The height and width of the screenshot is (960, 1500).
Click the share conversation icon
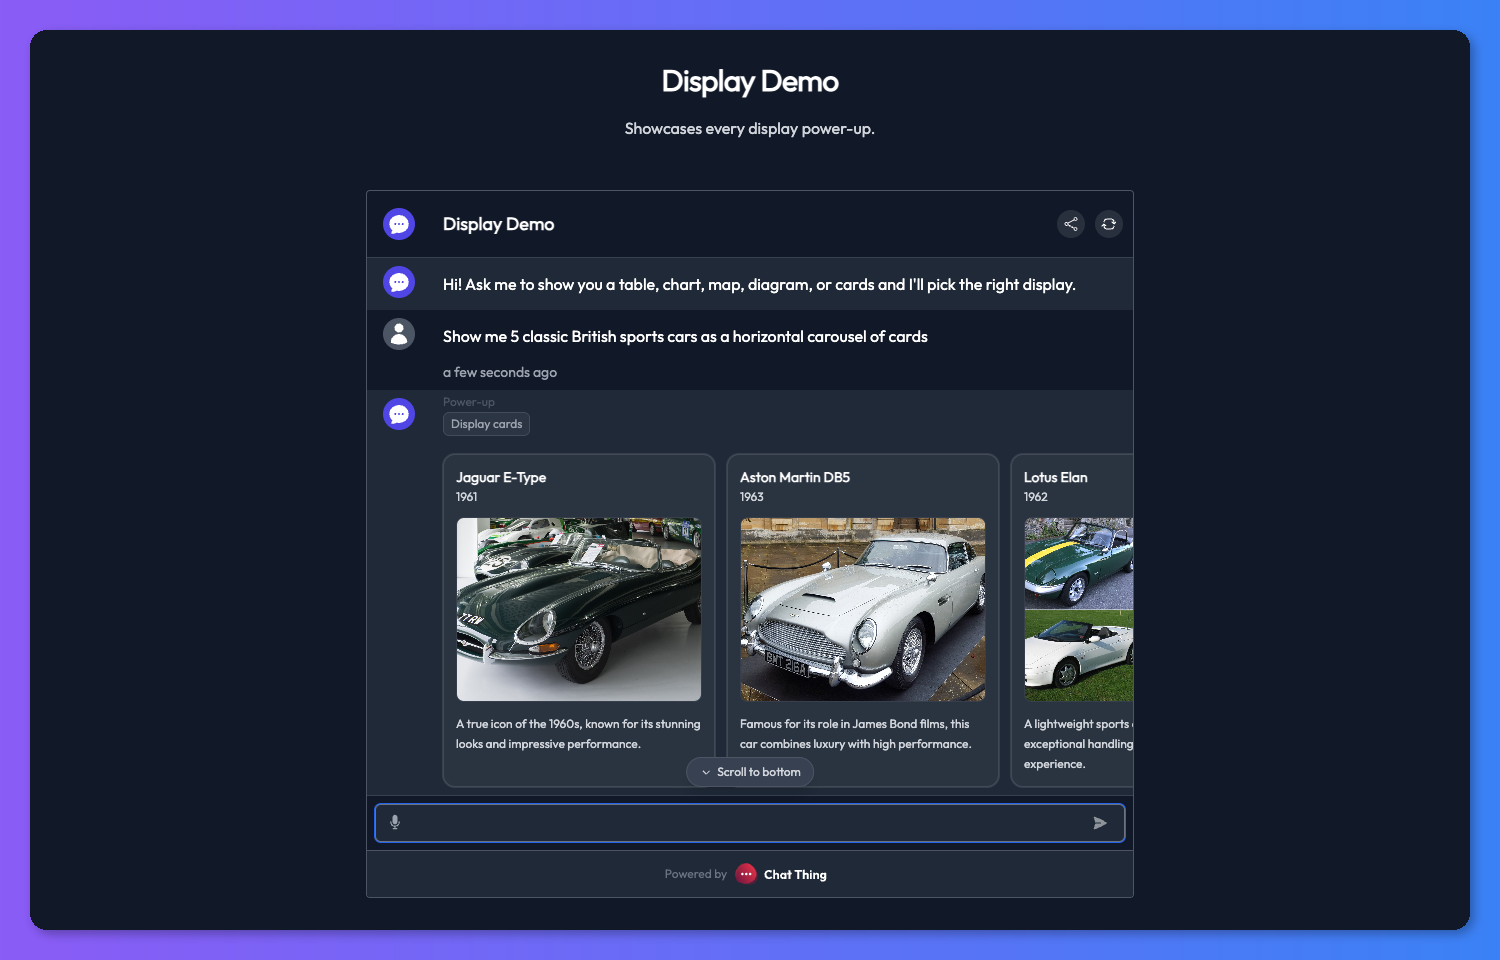(x=1071, y=224)
